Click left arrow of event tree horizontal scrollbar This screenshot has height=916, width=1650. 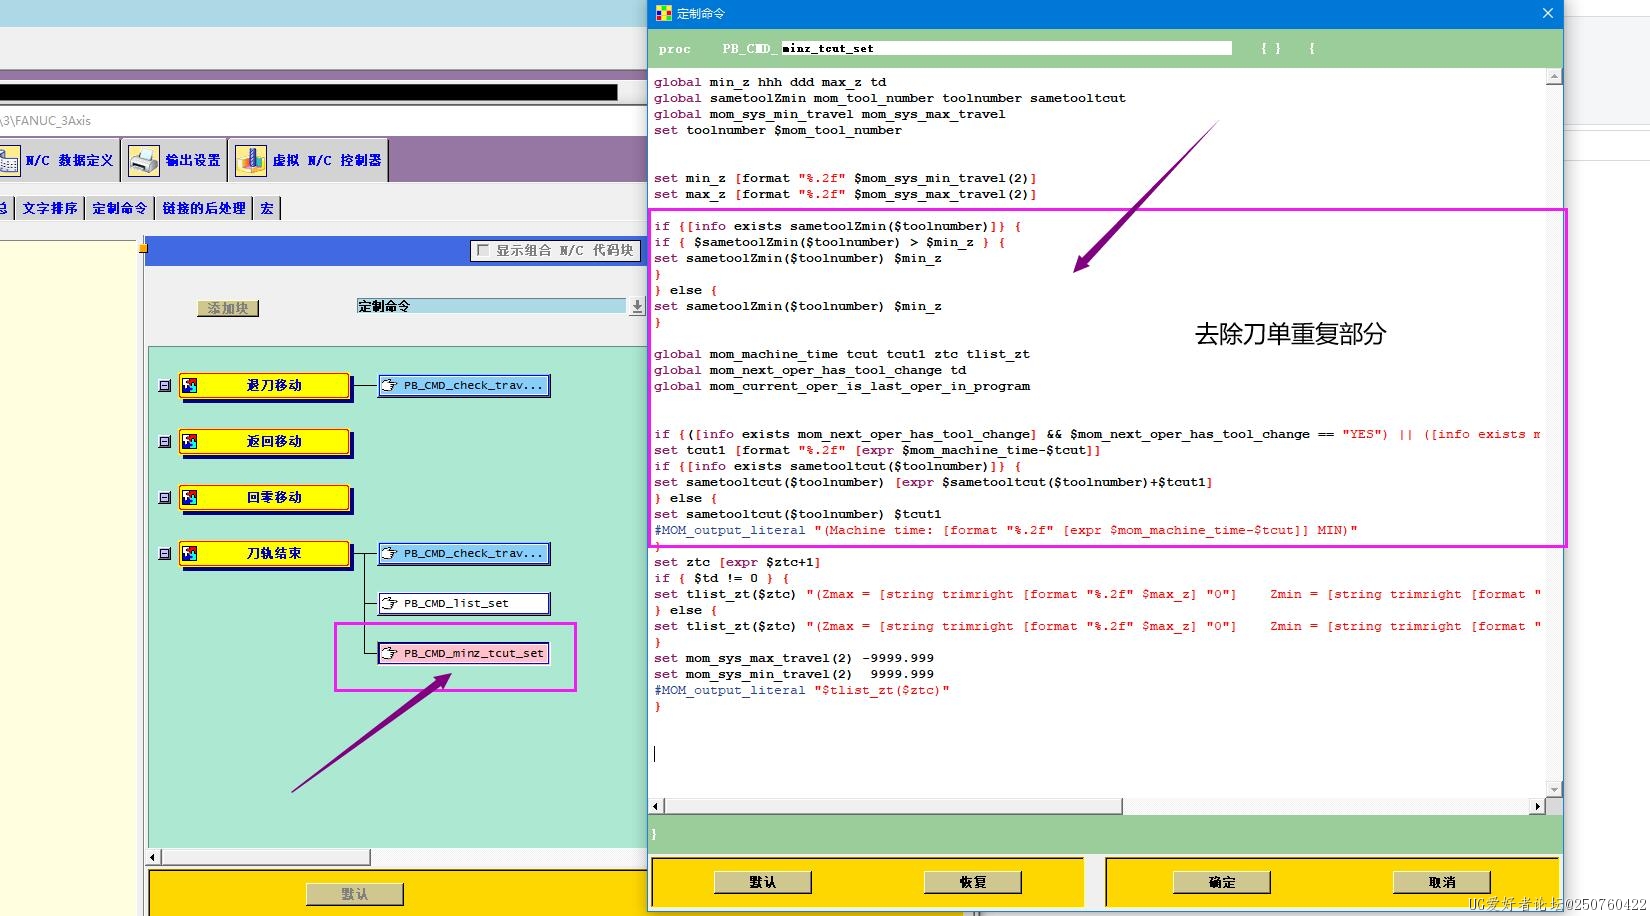[x=153, y=857]
